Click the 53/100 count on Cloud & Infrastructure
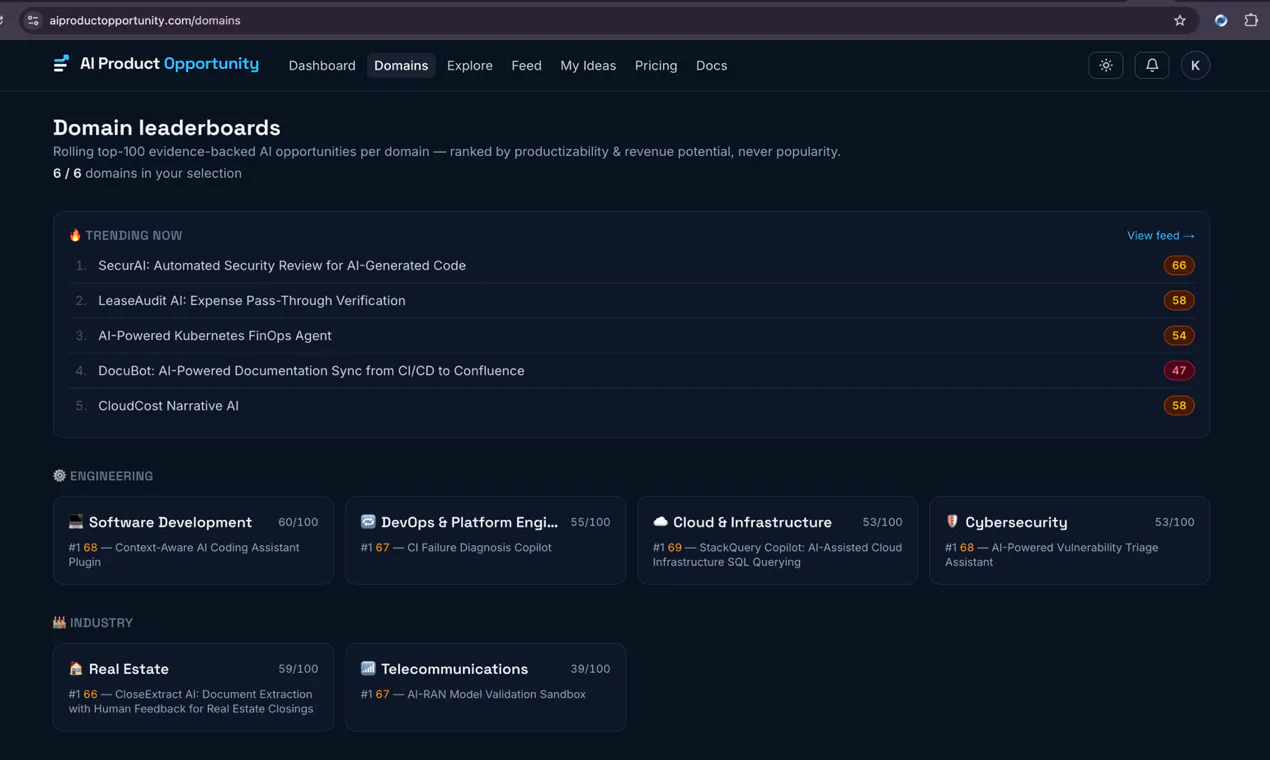The image size is (1270, 760). (x=882, y=522)
